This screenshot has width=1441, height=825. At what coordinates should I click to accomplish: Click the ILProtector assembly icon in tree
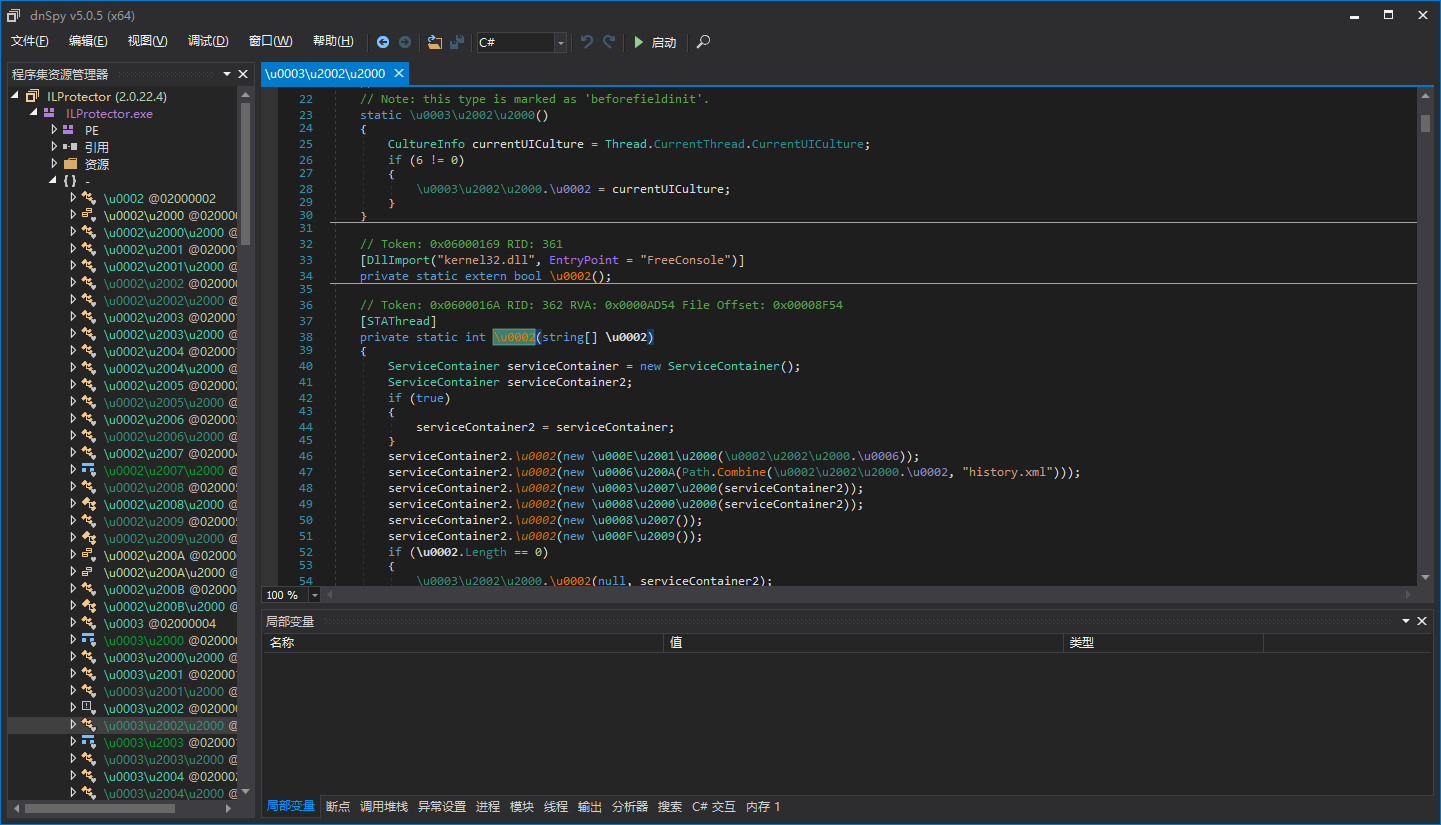coord(33,96)
